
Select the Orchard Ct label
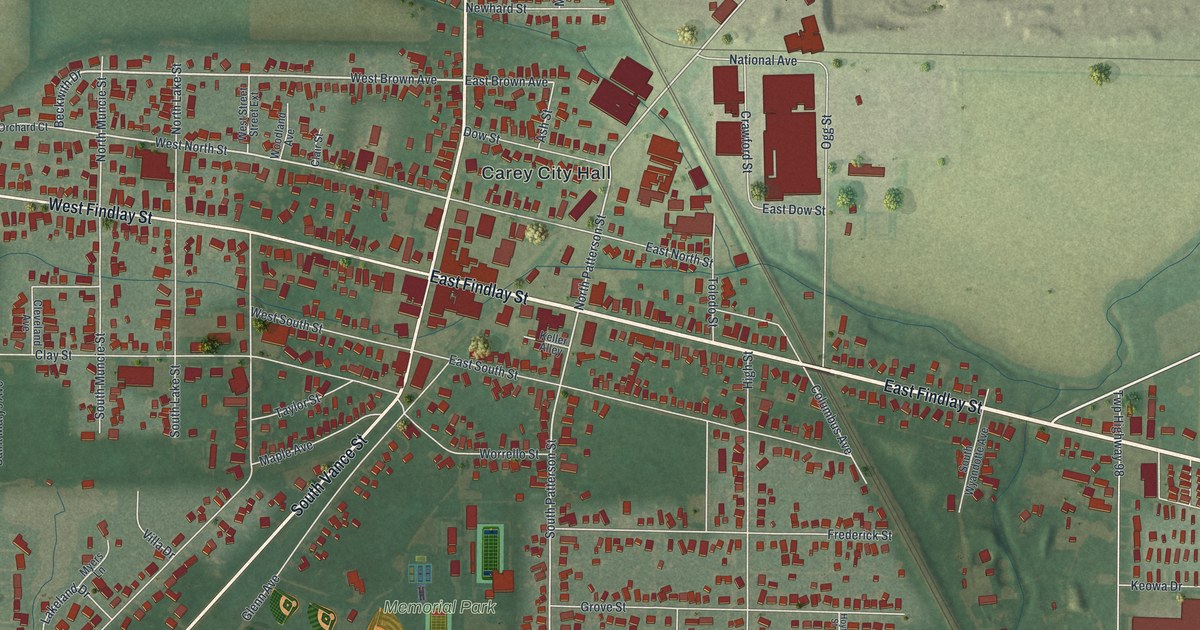[24, 128]
